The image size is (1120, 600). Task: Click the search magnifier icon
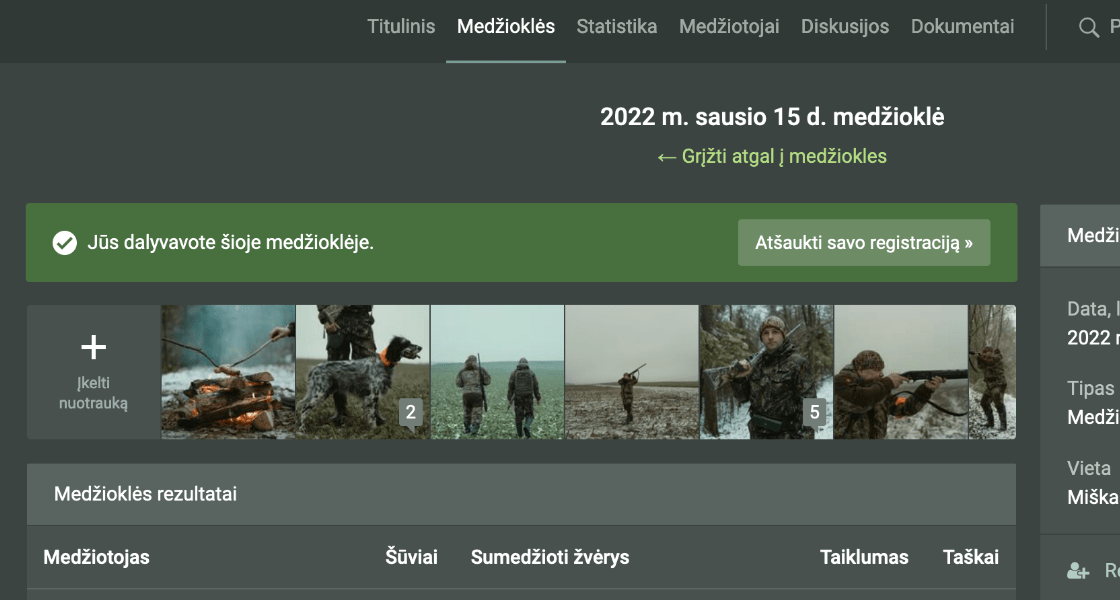1089,28
